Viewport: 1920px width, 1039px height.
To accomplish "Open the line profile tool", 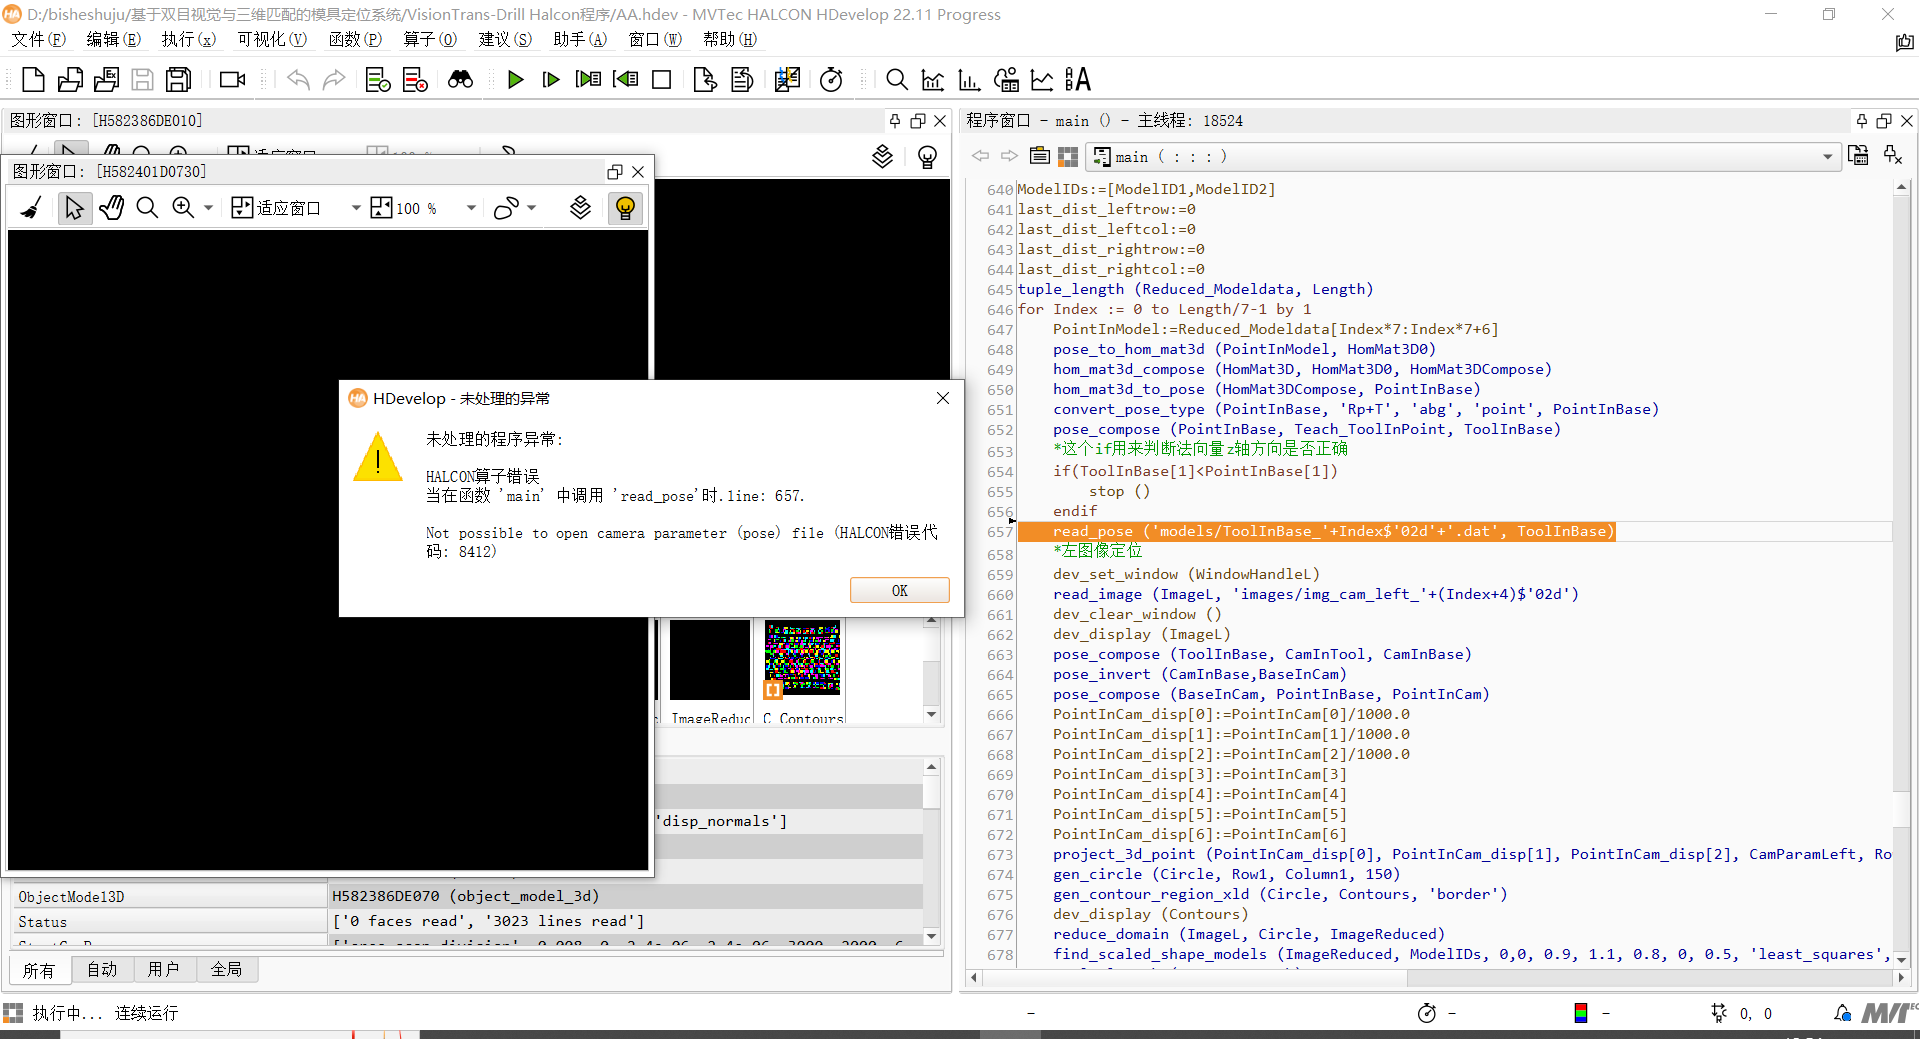I will 1042,80.
